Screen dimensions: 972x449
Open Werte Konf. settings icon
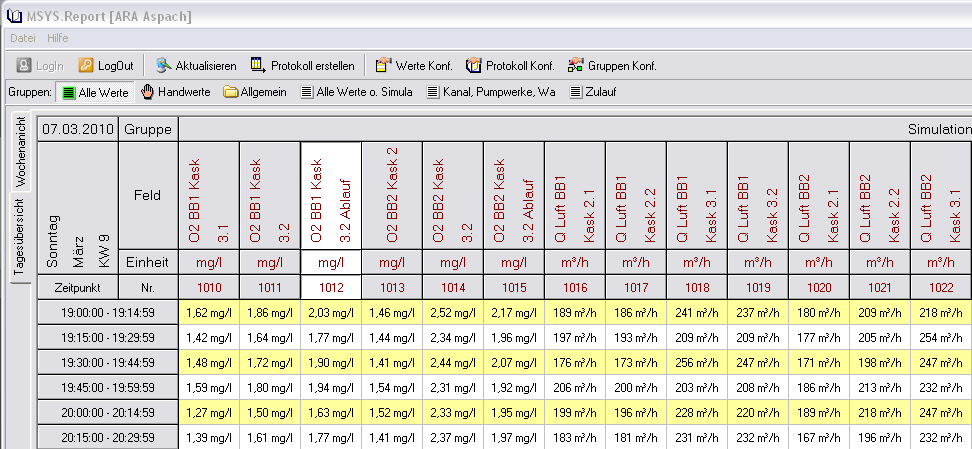[x=383, y=66]
